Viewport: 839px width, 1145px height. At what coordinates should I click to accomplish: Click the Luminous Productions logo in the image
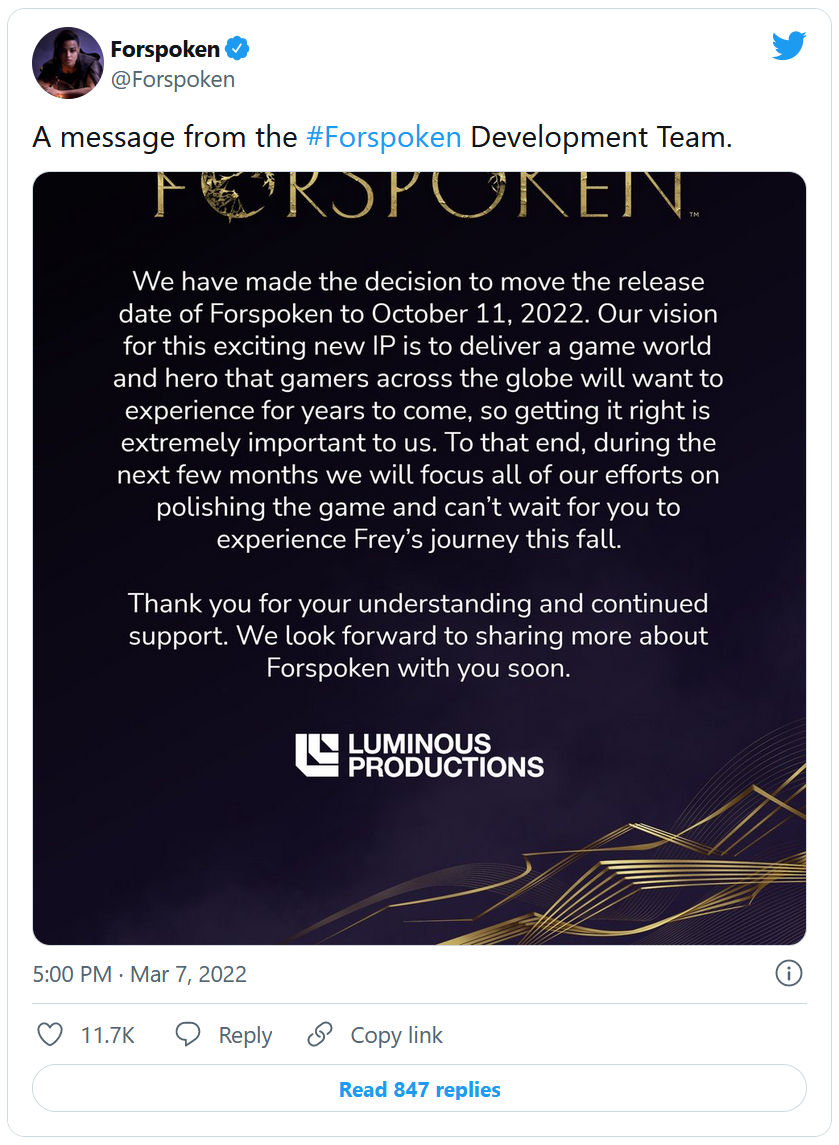click(x=419, y=756)
